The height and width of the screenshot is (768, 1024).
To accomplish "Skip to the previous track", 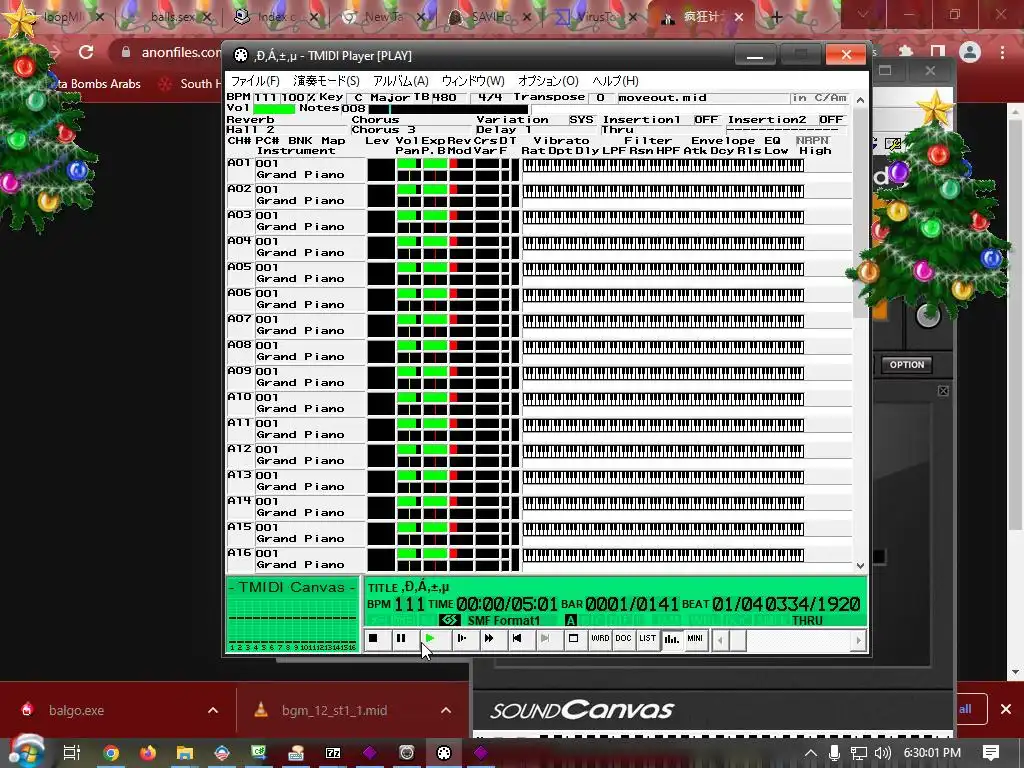I will click(x=517, y=639).
